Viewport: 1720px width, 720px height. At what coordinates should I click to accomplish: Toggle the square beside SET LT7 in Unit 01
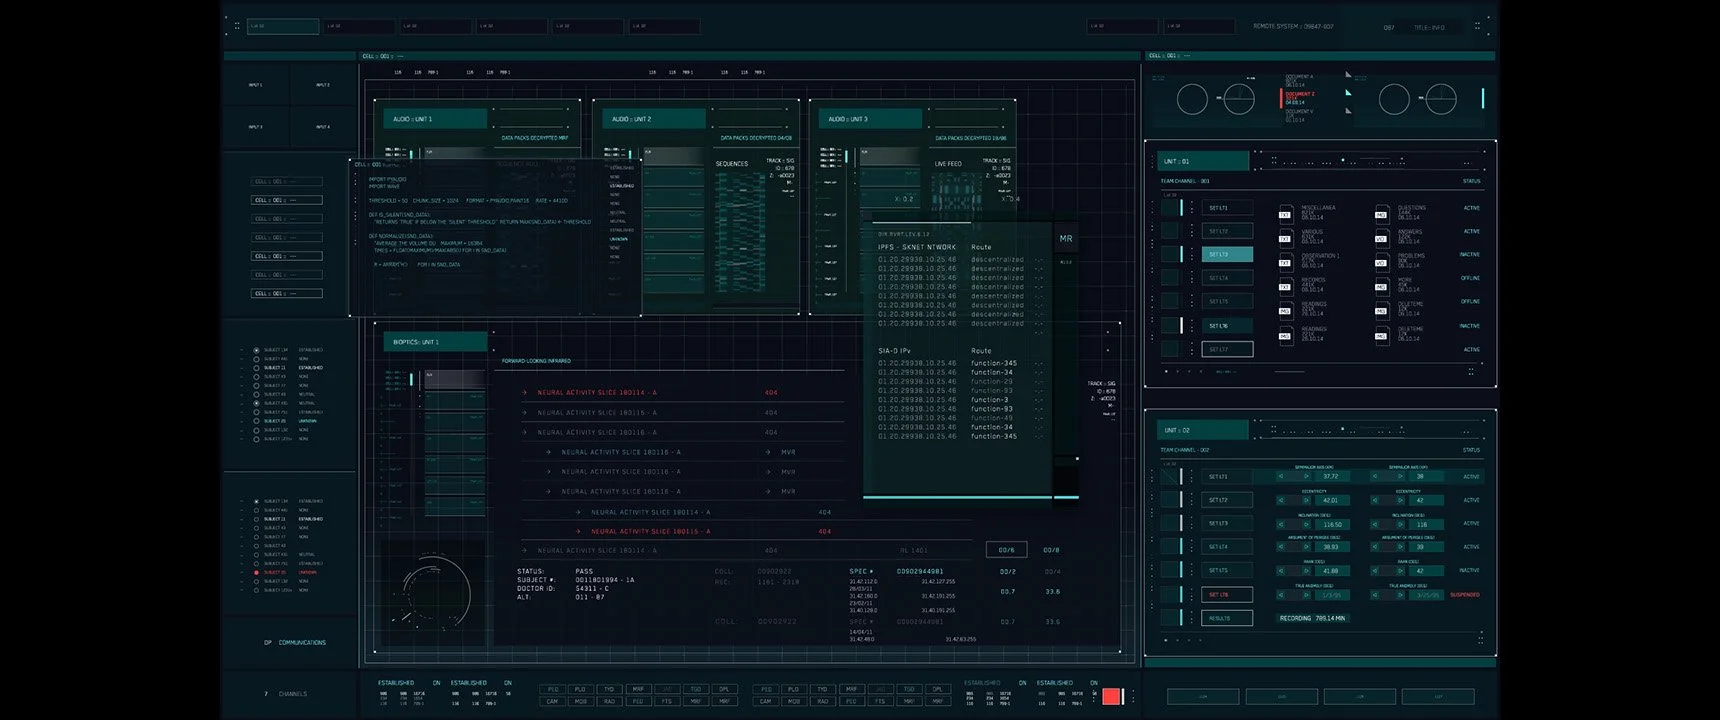pos(1169,349)
